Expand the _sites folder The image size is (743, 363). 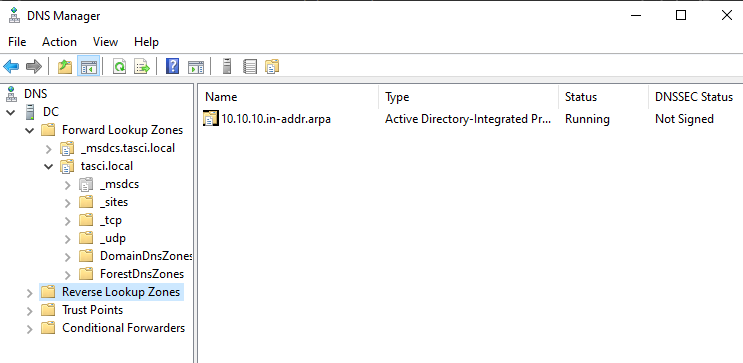point(68,203)
